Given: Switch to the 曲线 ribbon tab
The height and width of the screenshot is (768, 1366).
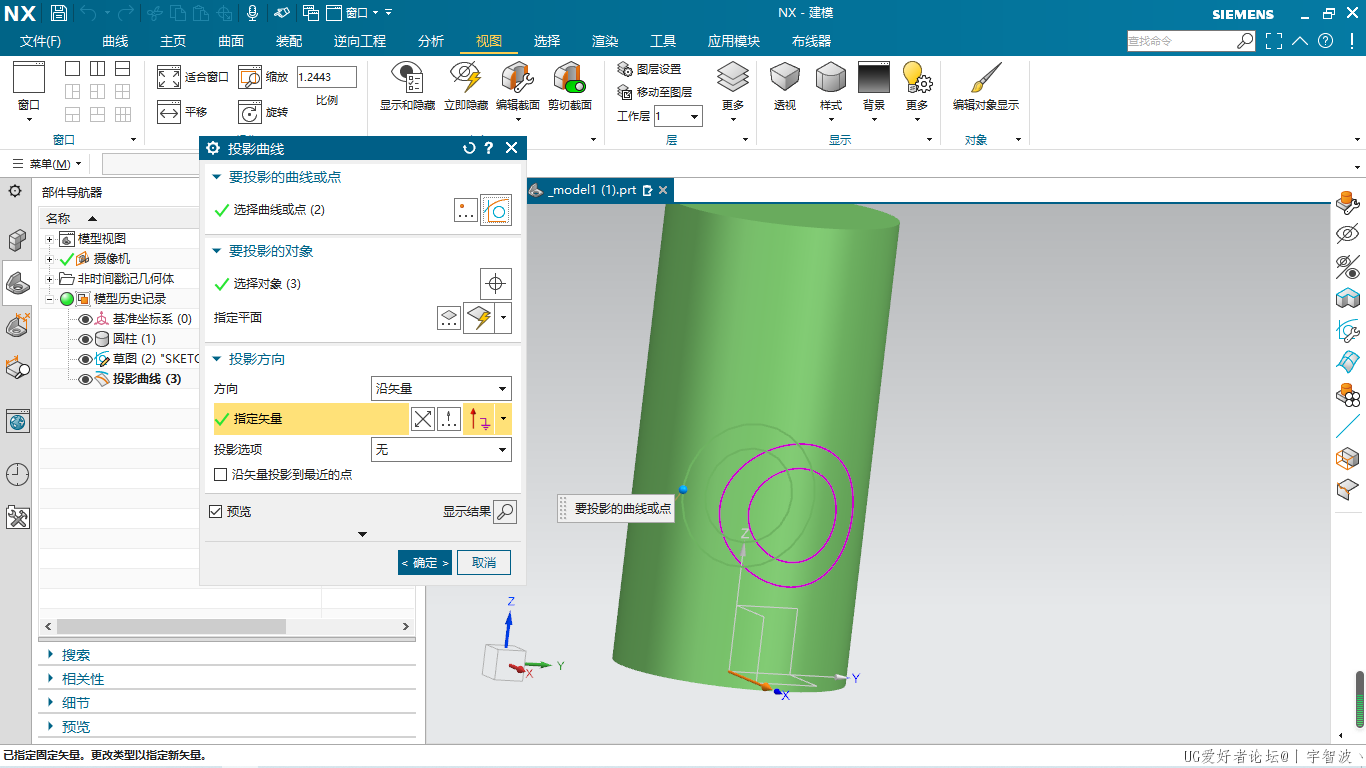Looking at the screenshot, I should coord(115,41).
